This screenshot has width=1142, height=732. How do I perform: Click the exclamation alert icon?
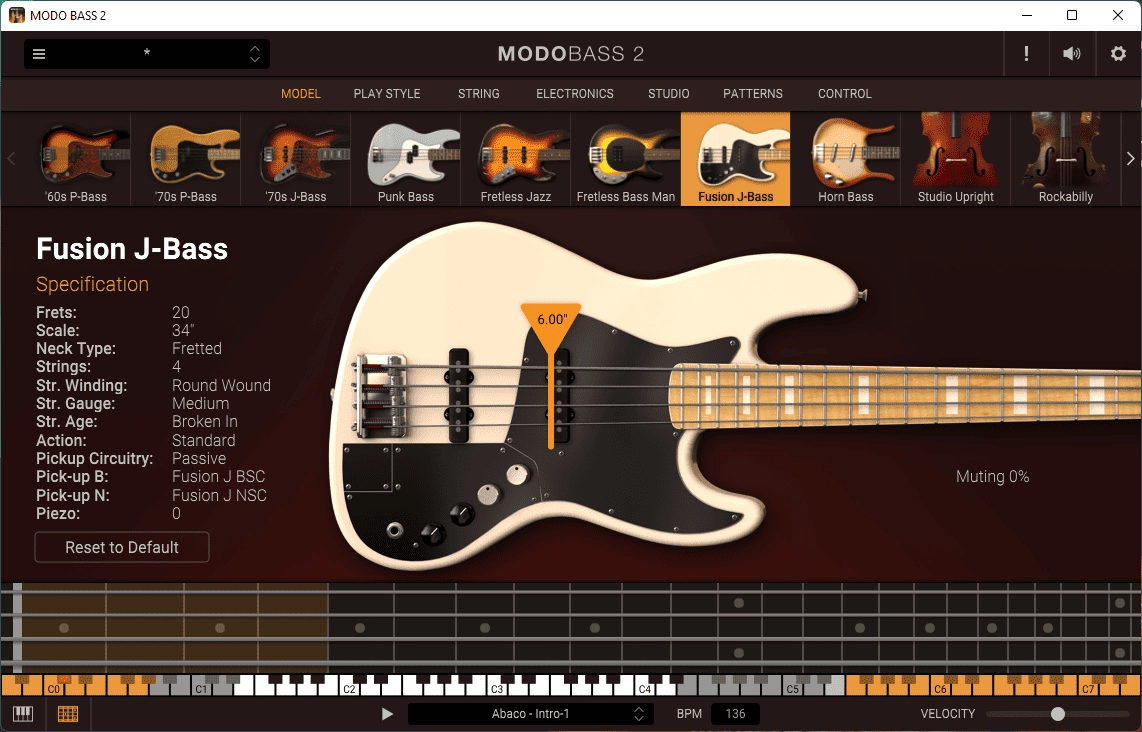(x=1026, y=53)
